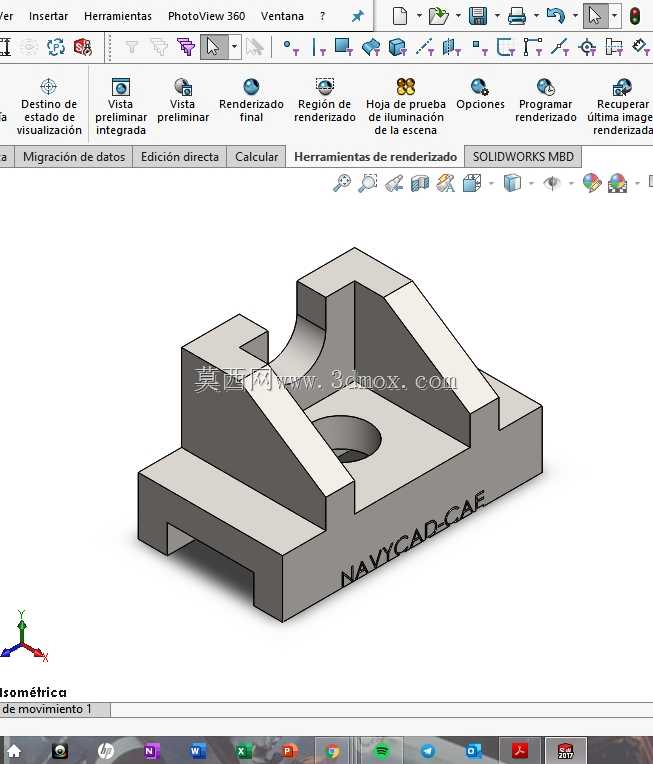Switch to Edición directa tab
The width and height of the screenshot is (653, 764).
pyautogui.click(x=180, y=157)
